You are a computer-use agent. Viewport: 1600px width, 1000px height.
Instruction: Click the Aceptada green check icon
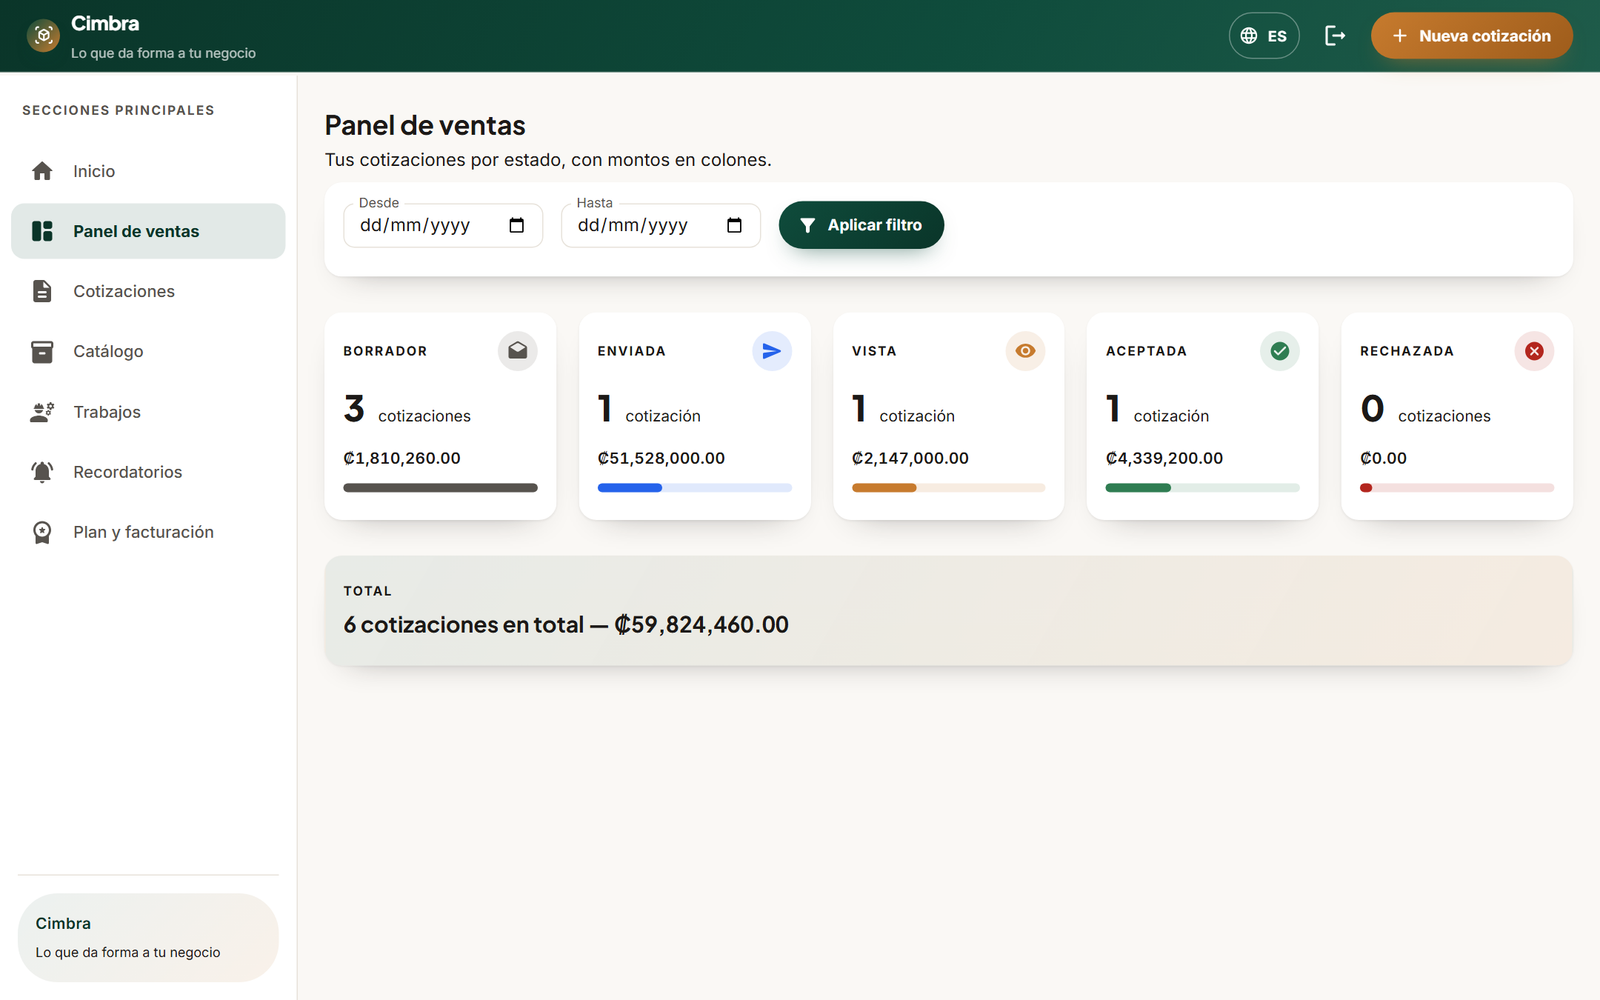1280,351
